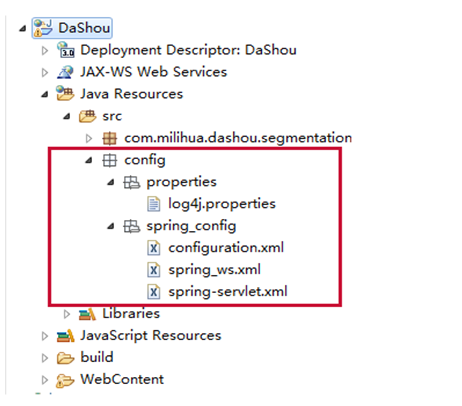
Task: Click the src source folder icon
Action: (x=87, y=116)
